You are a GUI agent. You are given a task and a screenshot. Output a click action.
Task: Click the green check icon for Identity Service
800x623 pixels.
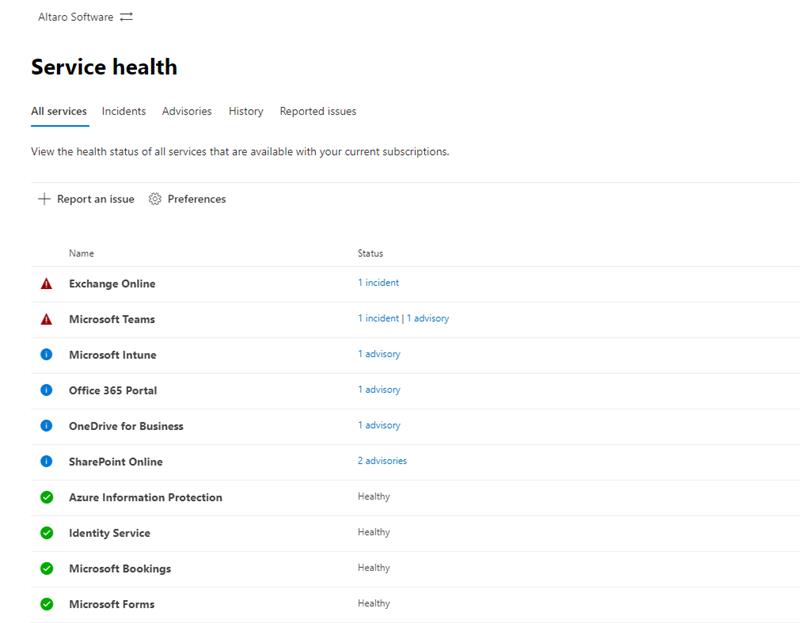click(x=46, y=533)
